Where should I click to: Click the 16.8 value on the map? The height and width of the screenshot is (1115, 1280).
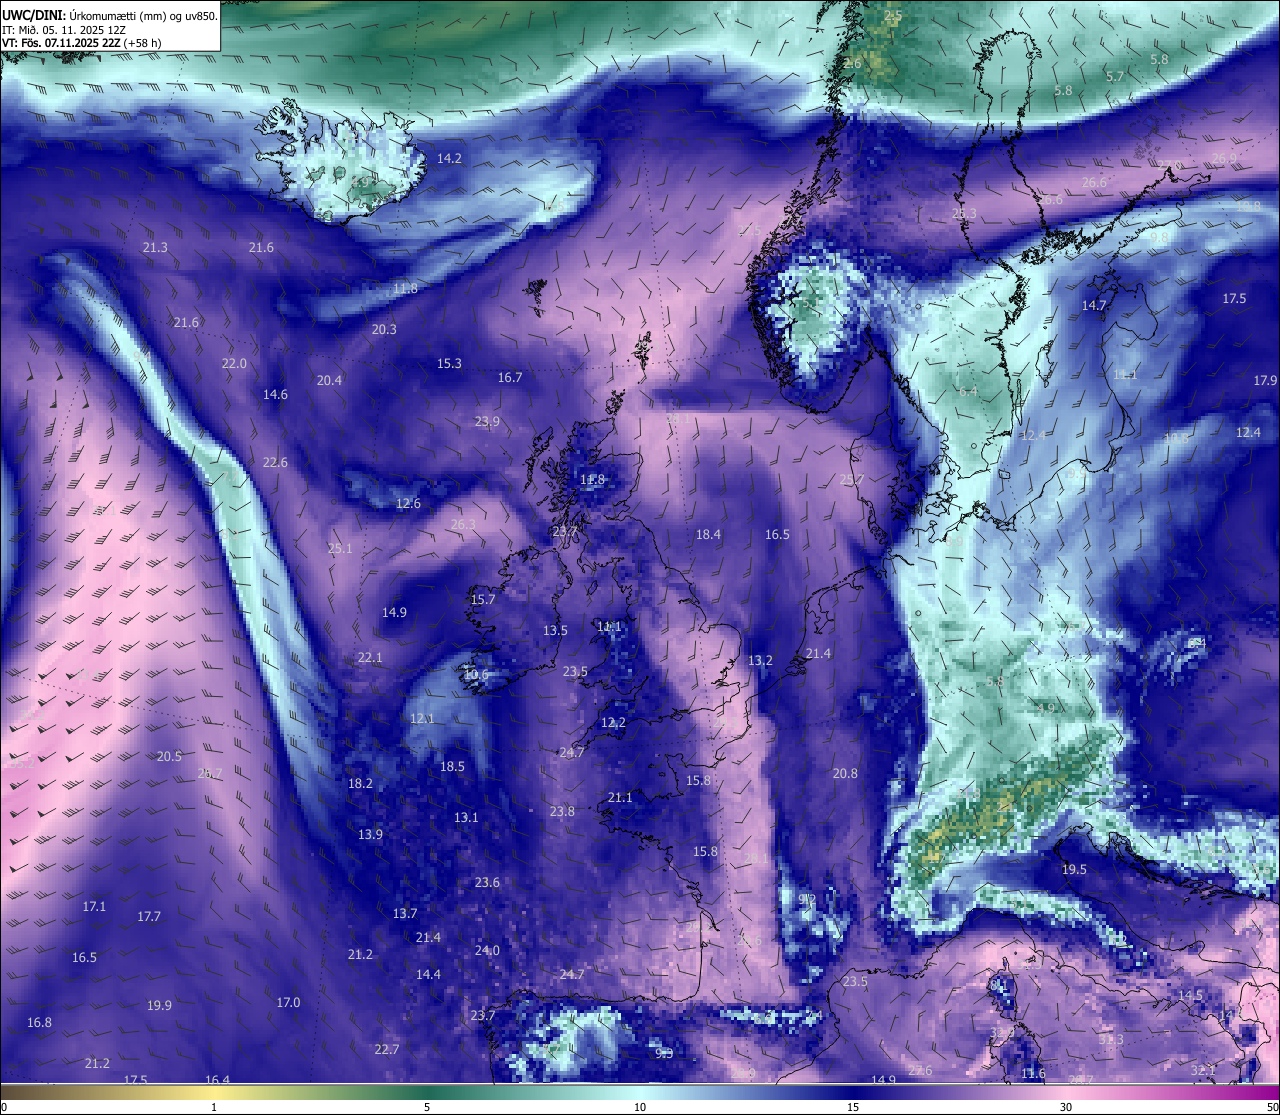click(x=39, y=1022)
